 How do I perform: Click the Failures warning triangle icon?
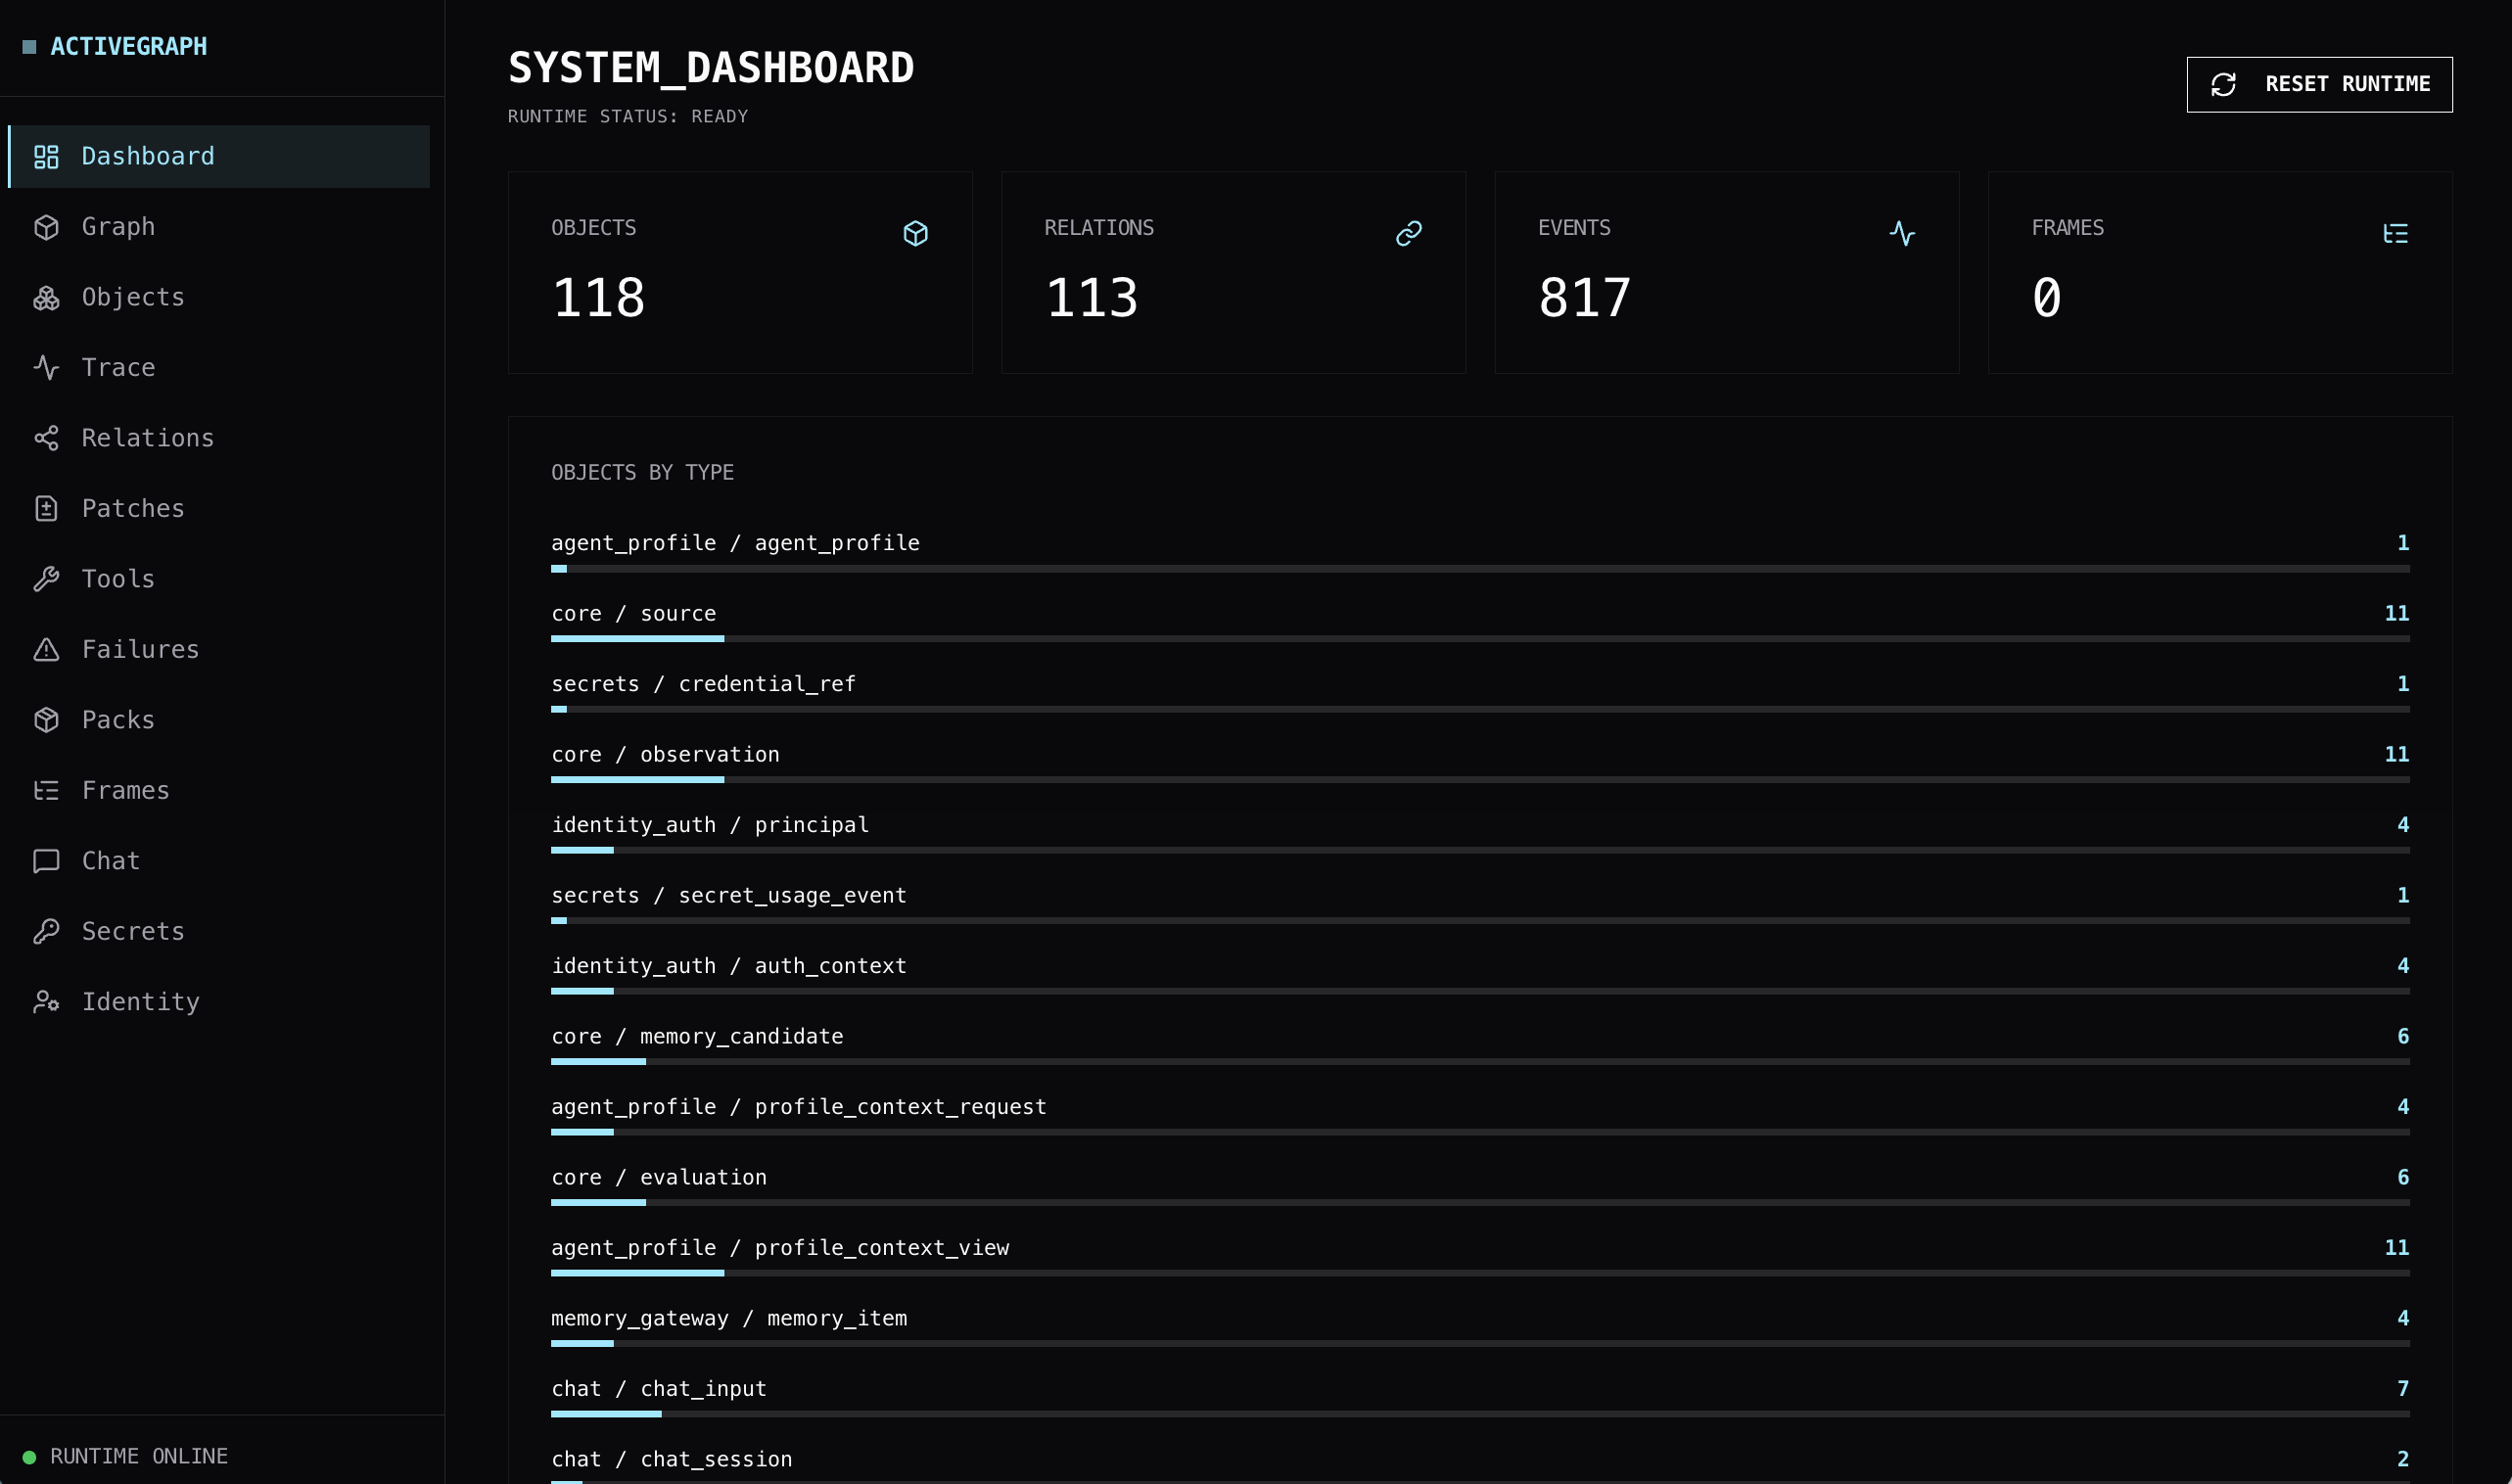(x=46, y=650)
